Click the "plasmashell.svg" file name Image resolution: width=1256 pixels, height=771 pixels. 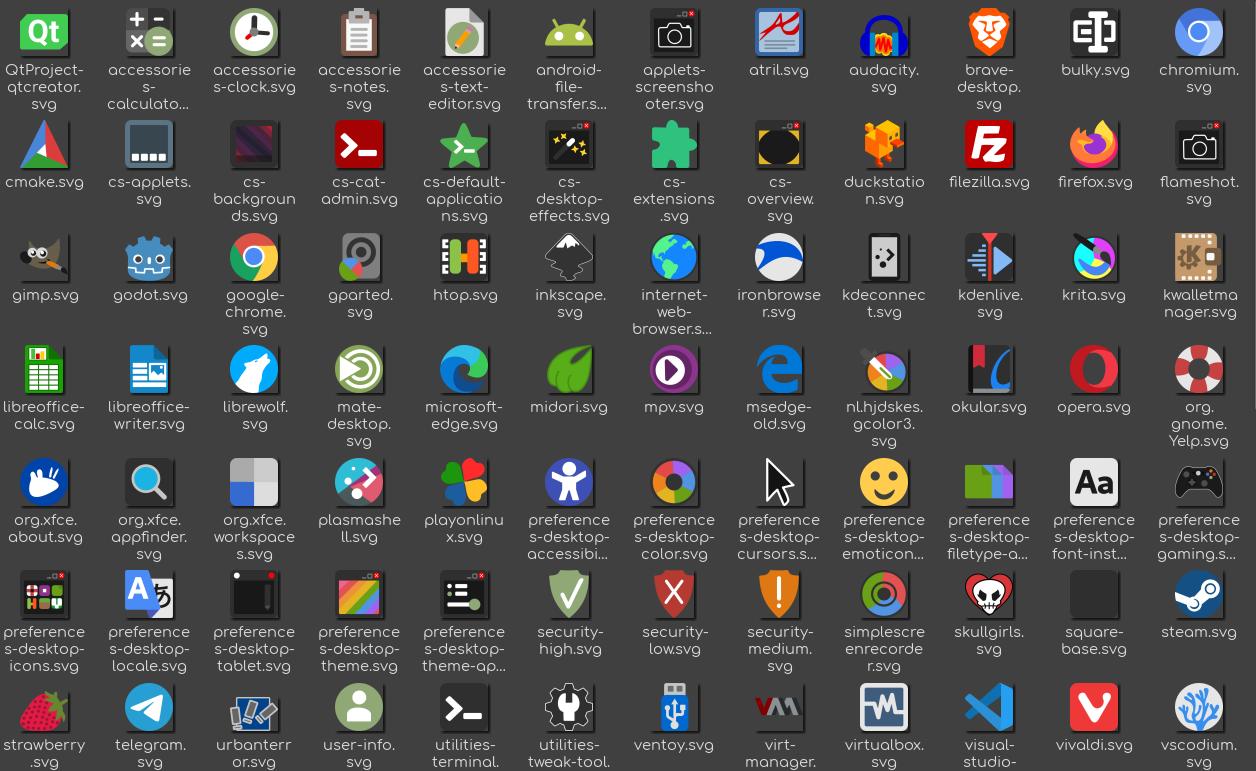pyautogui.click(x=359, y=528)
